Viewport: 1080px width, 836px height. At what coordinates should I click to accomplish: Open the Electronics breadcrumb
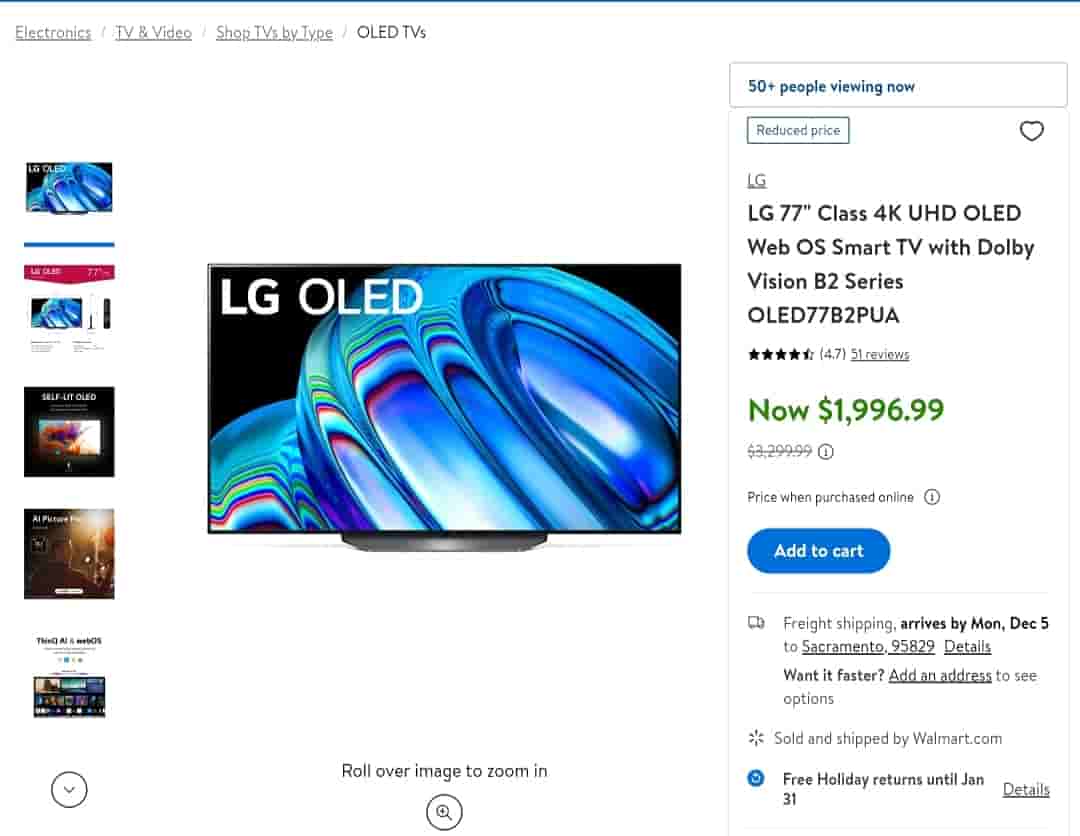pyautogui.click(x=53, y=33)
